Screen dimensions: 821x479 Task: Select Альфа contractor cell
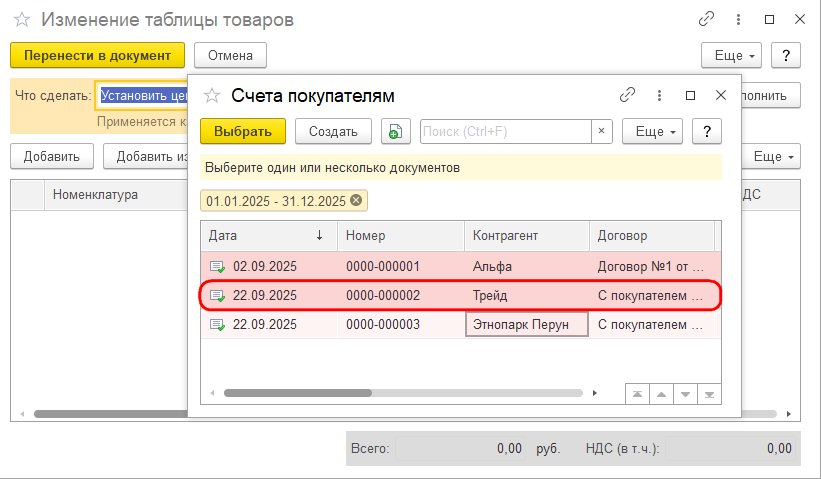[527, 266]
